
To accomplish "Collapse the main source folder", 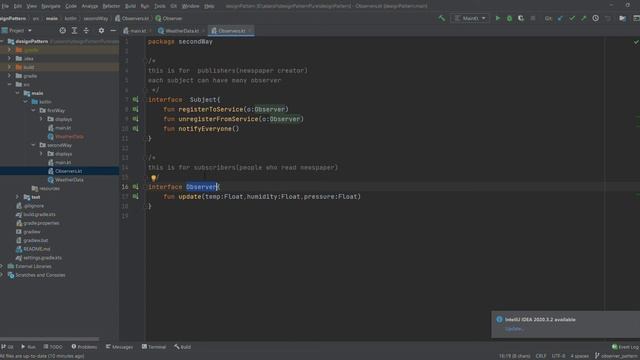I will click(18, 93).
